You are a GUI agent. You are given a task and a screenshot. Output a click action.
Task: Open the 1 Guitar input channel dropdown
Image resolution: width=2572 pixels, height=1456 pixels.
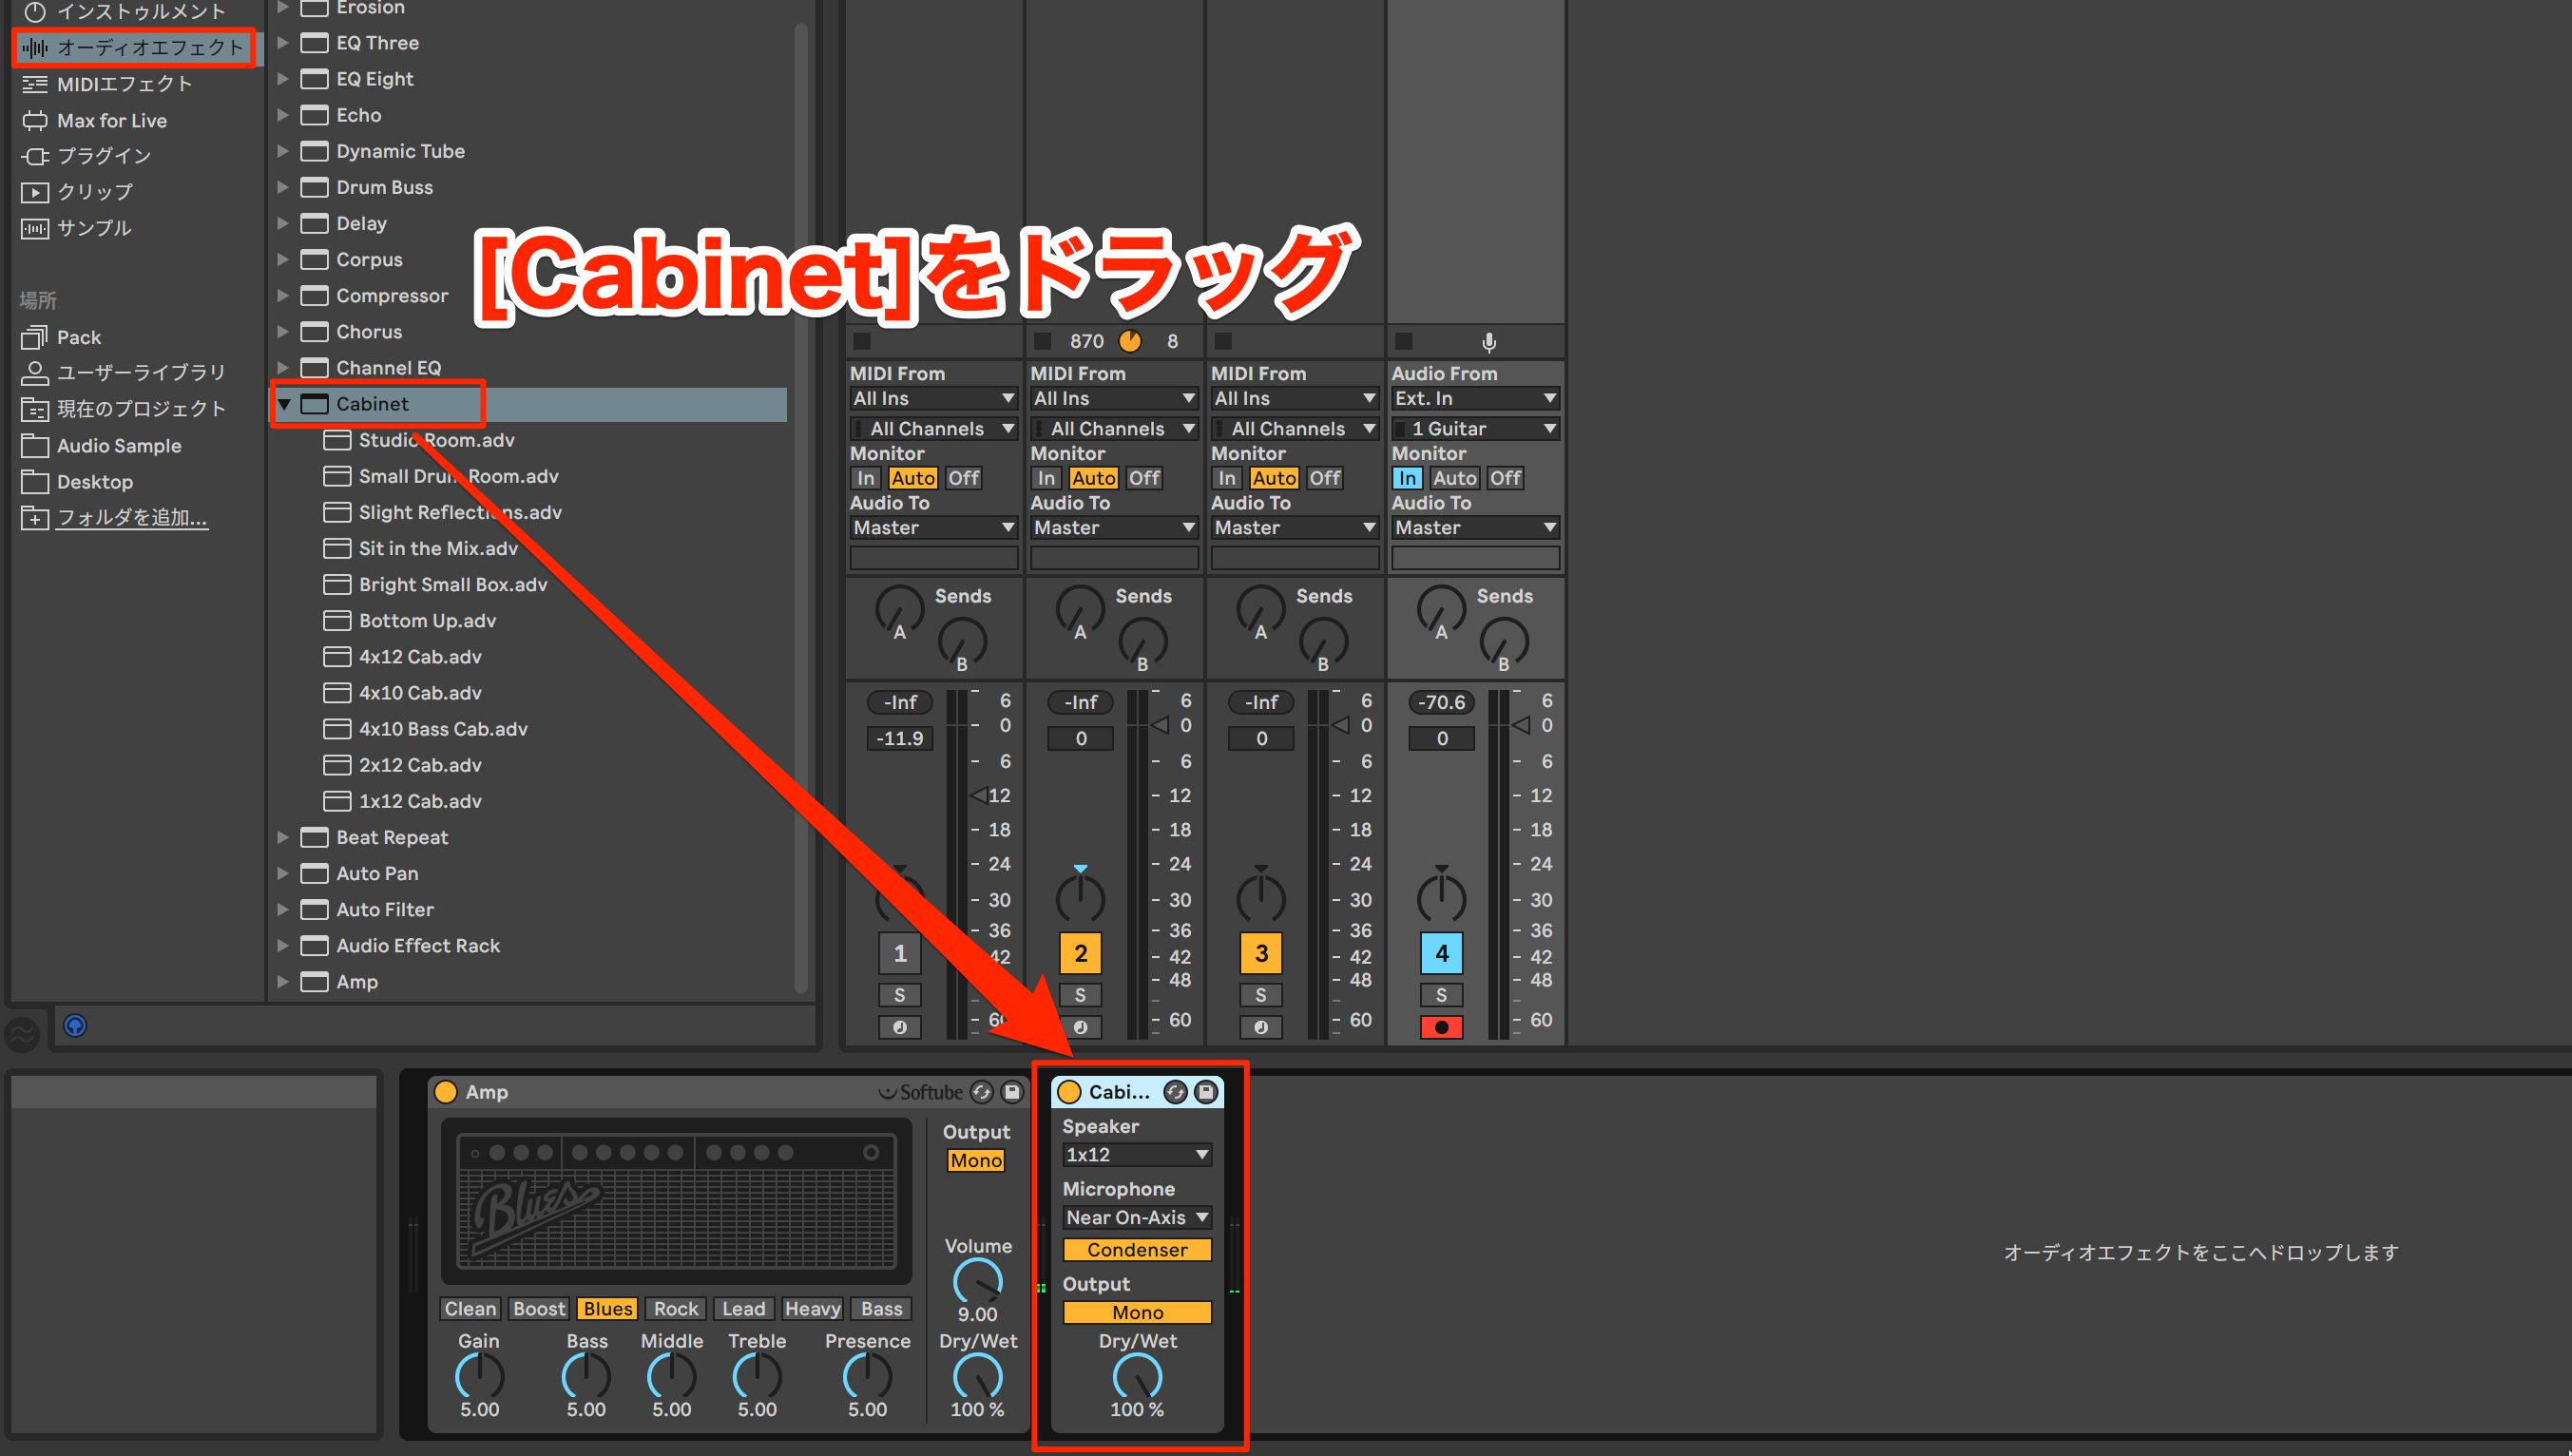1475,429
